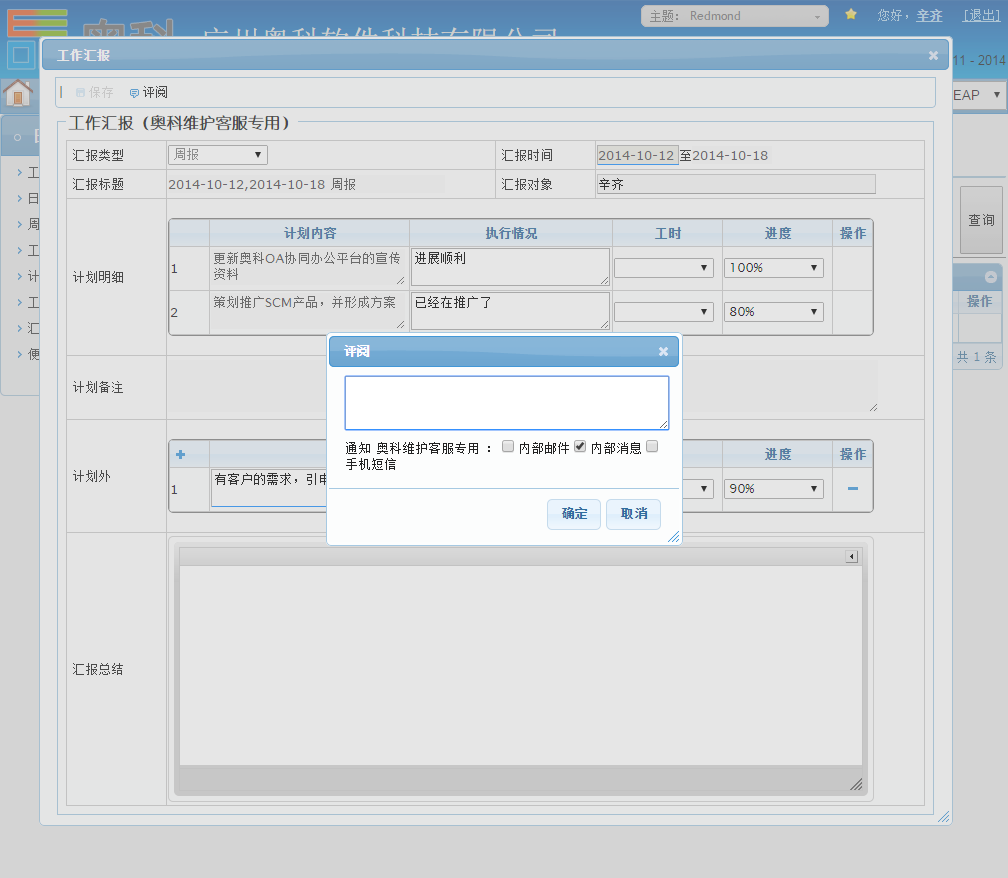Screen dimensions: 1008x878
Task: Open the 工时 dropdown for plan row 2
Action: tap(664, 312)
